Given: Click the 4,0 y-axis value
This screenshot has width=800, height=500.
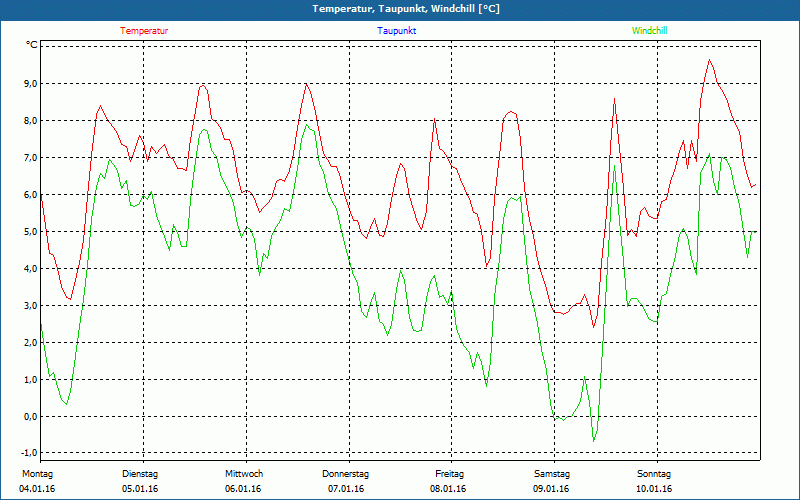Looking at the screenshot, I should tap(31, 269).
